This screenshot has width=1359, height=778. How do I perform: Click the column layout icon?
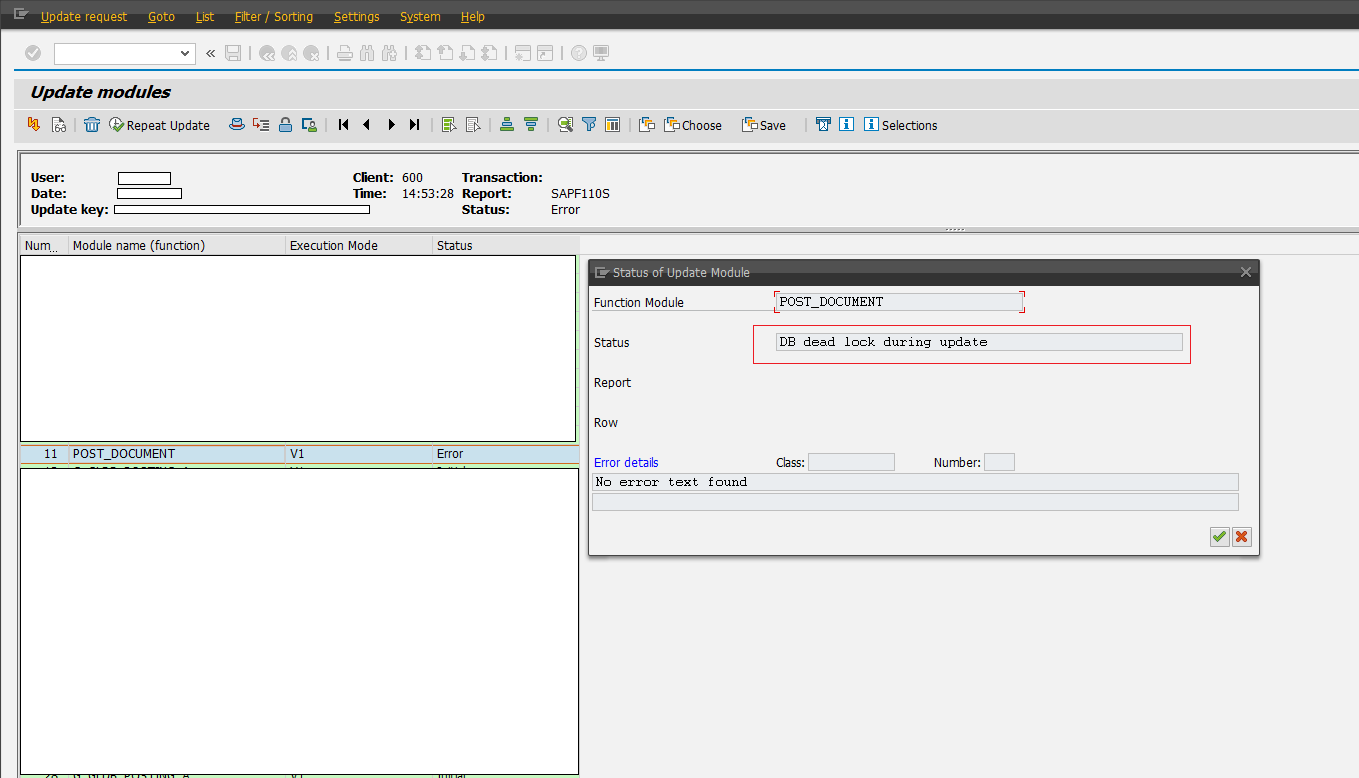pyautogui.click(x=613, y=125)
